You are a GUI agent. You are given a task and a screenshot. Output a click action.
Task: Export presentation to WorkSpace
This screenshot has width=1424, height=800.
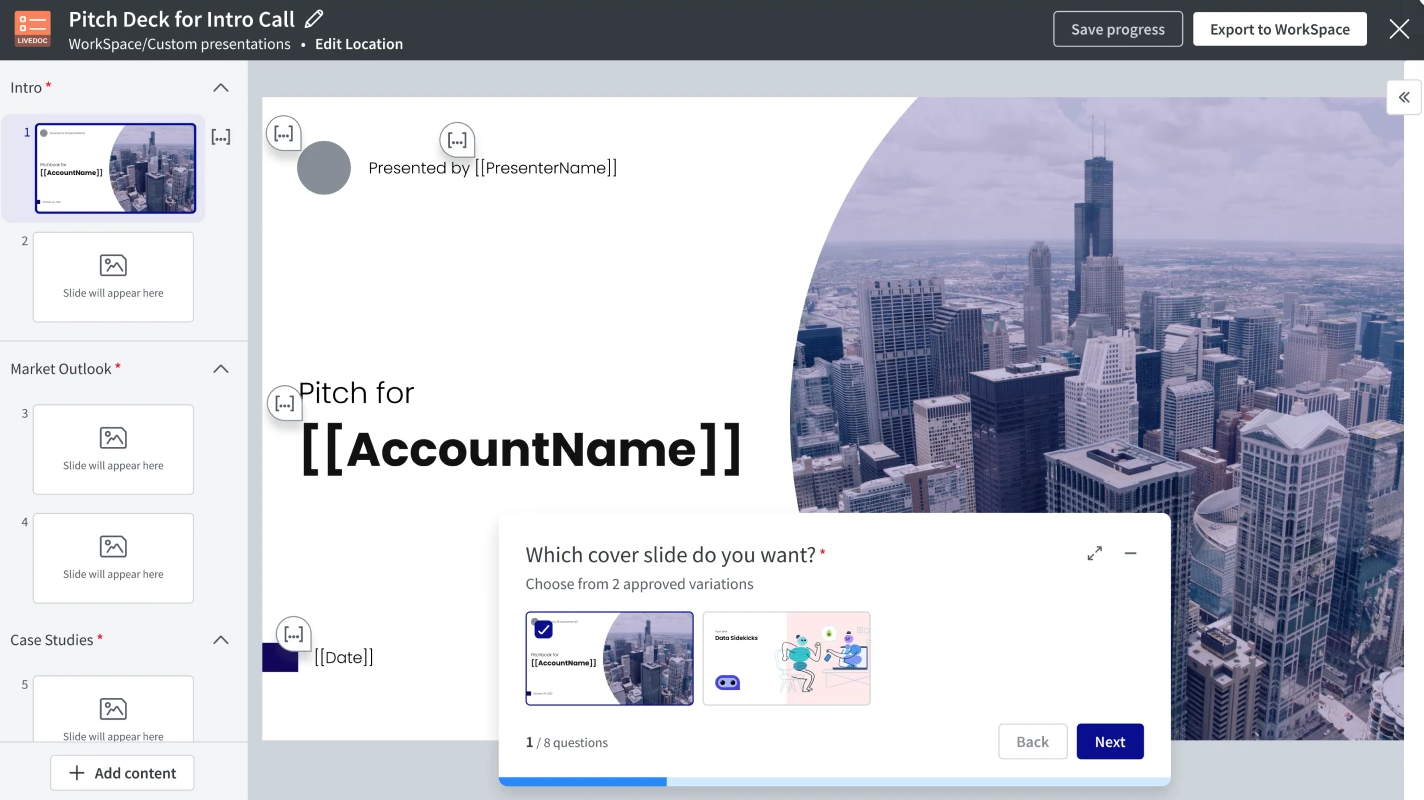1280,29
